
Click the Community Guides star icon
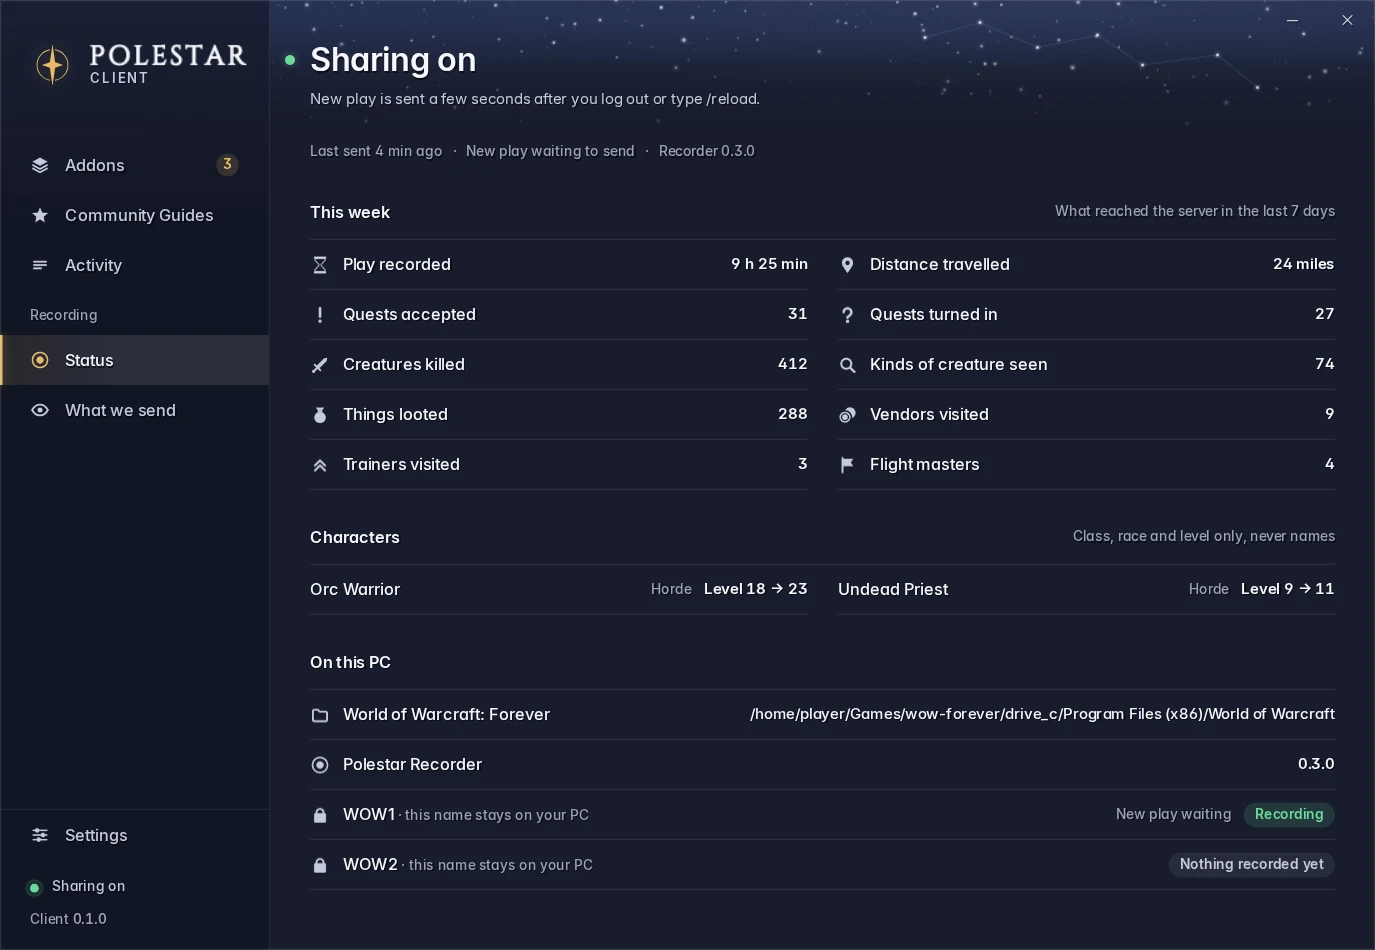(40, 215)
